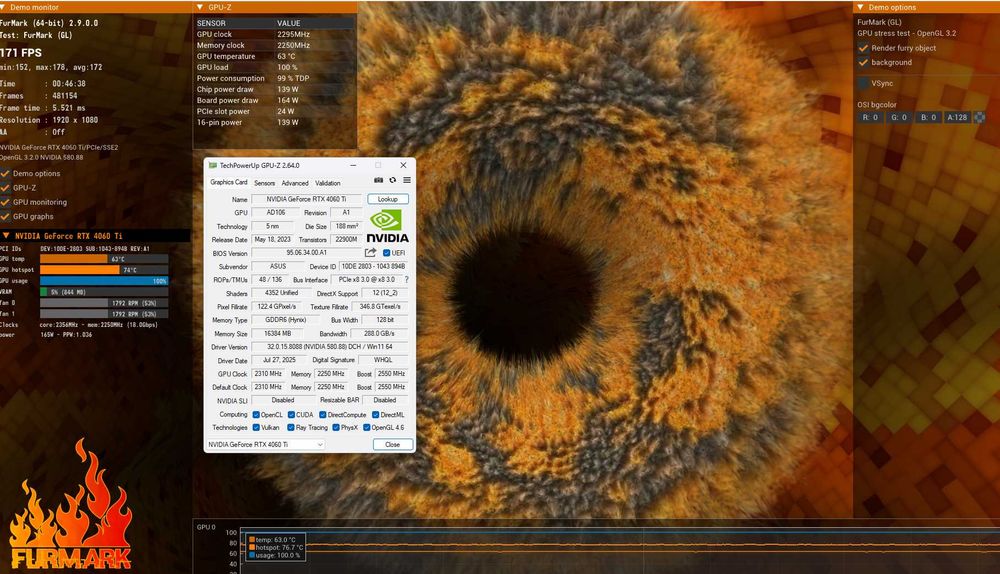1000x574 pixels.
Task: Click the SENSOR column header
Action: click(210, 23)
